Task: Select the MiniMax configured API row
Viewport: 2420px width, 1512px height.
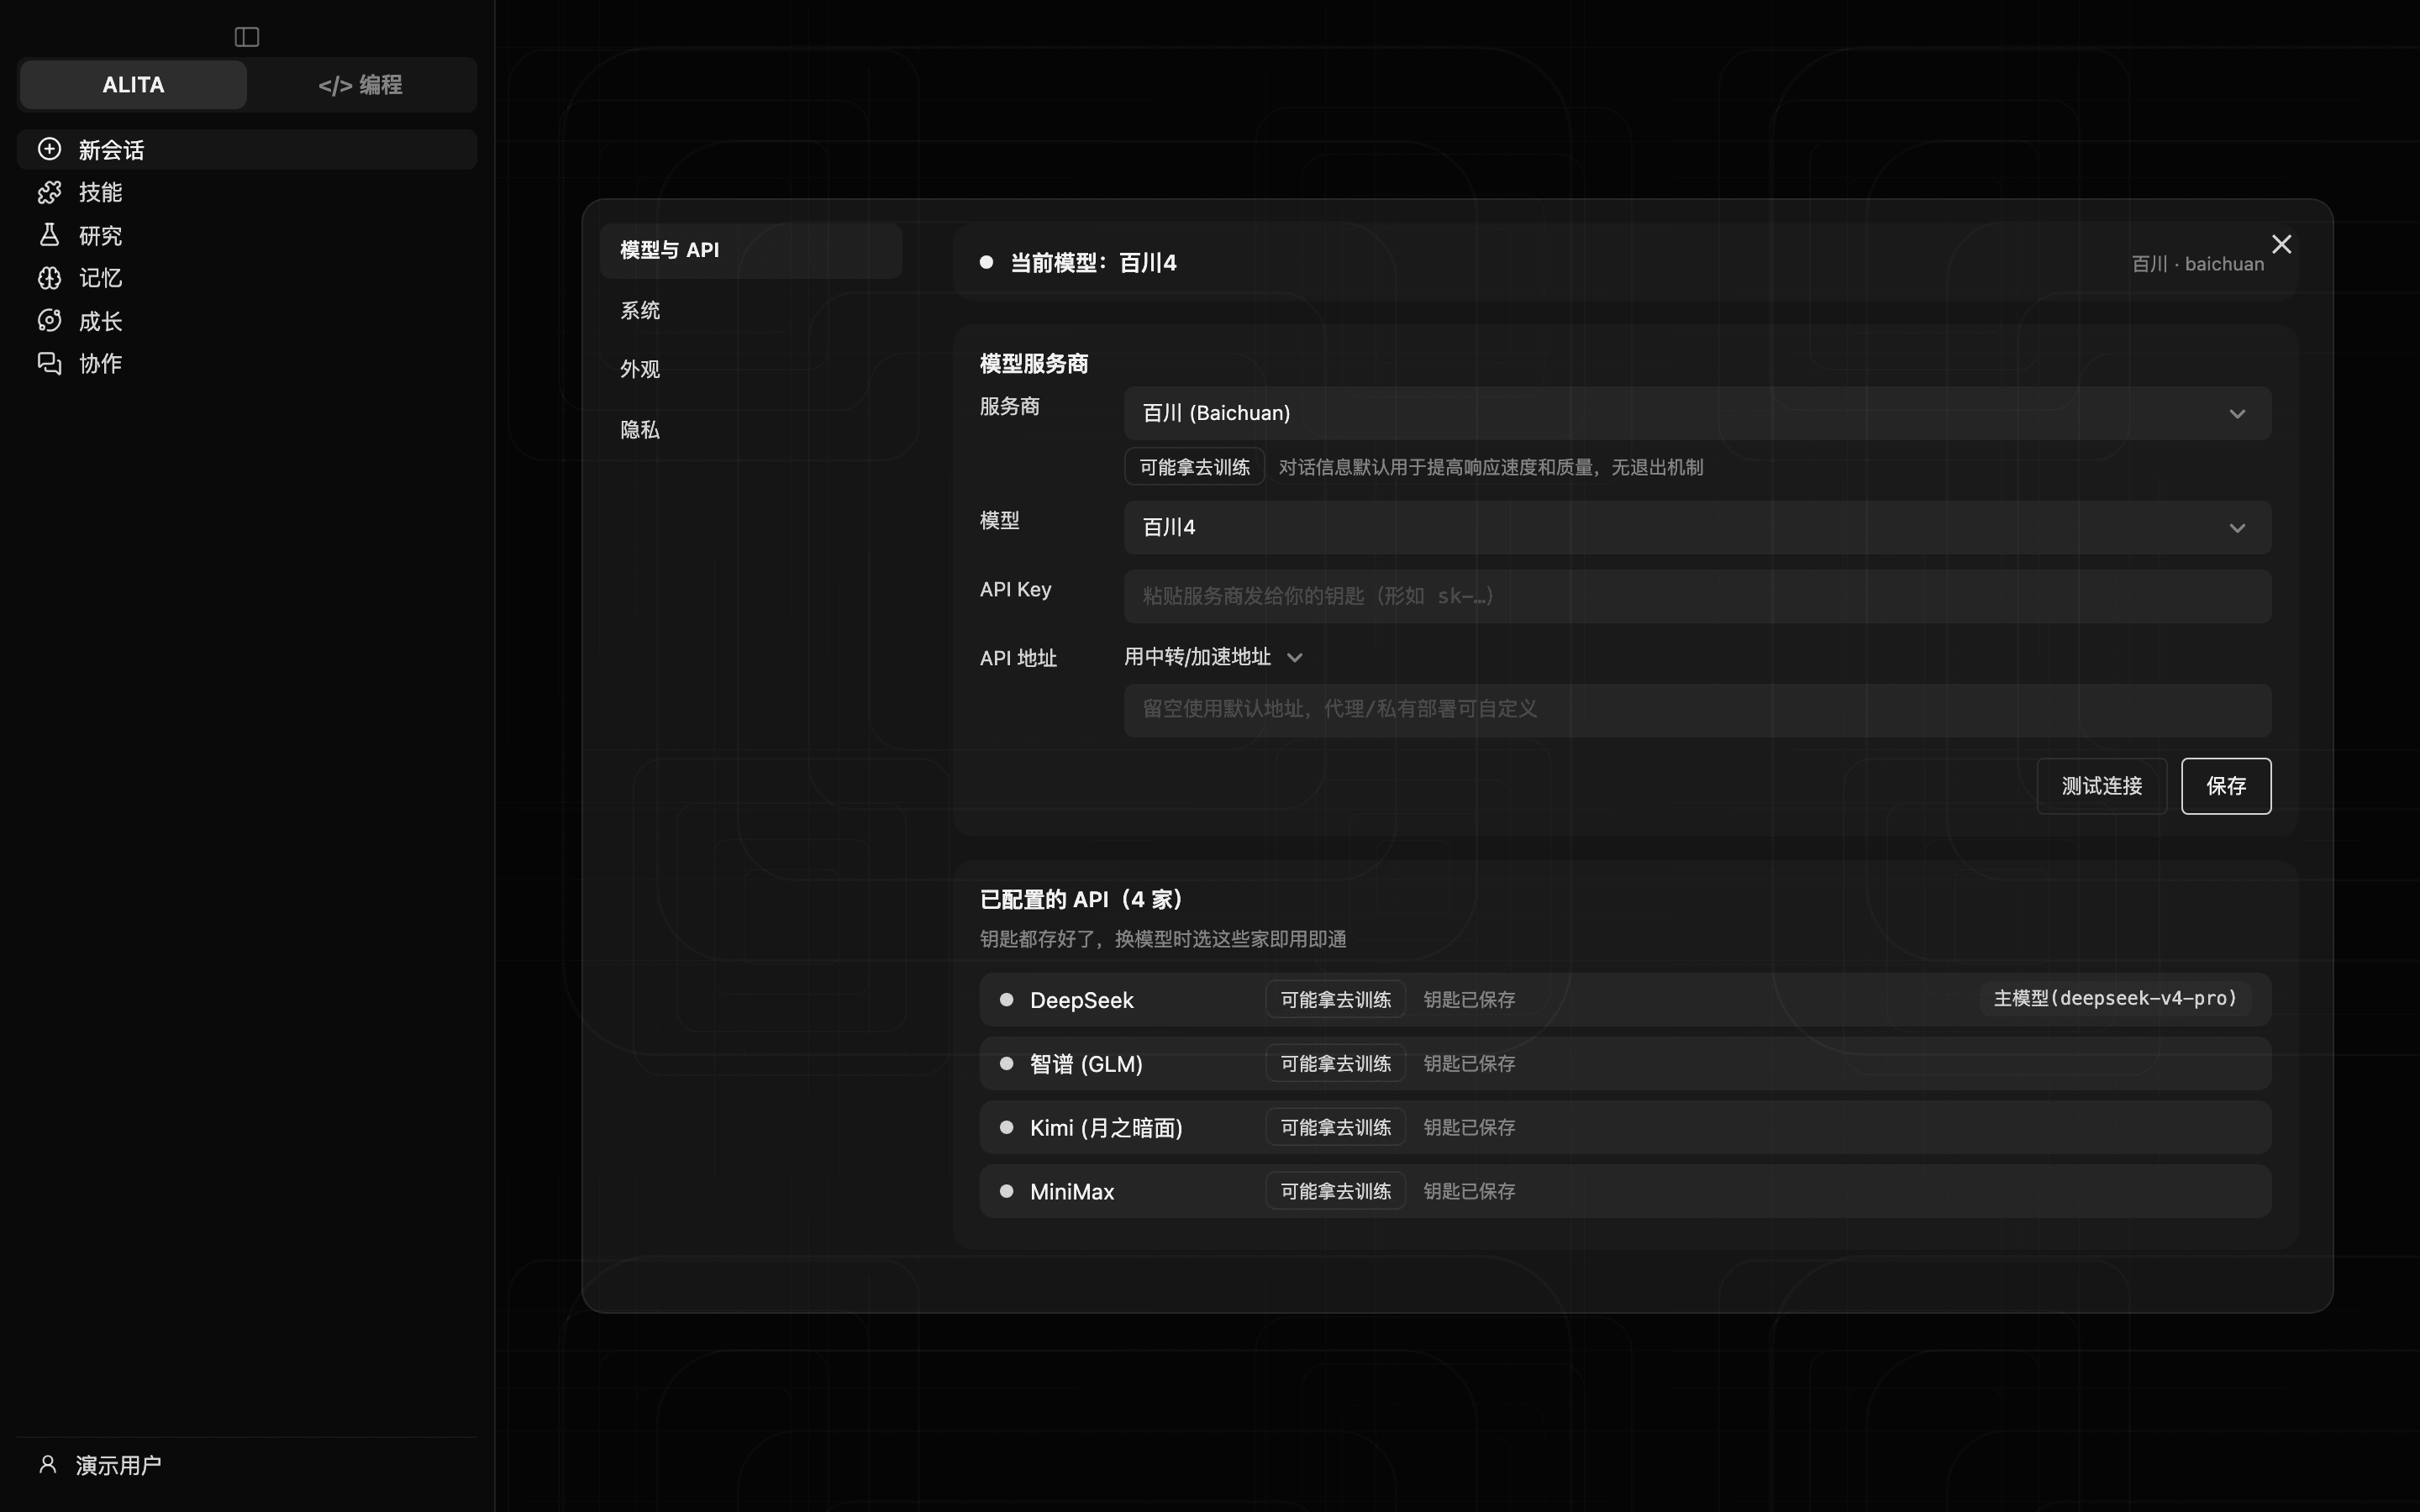Action: [1625, 1191]
